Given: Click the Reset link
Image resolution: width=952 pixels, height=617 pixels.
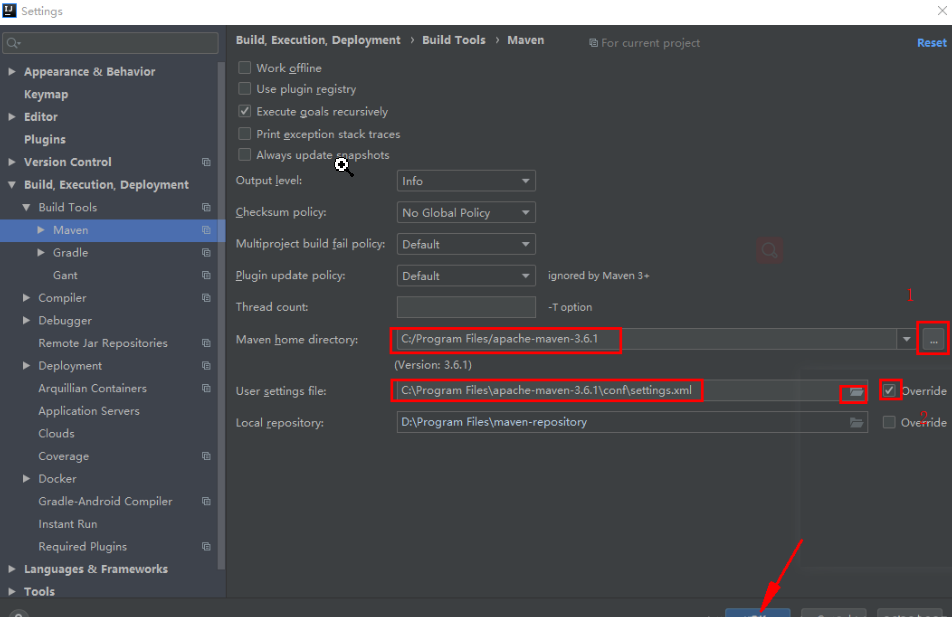Looking at the screenshot, I should [931, 43].
